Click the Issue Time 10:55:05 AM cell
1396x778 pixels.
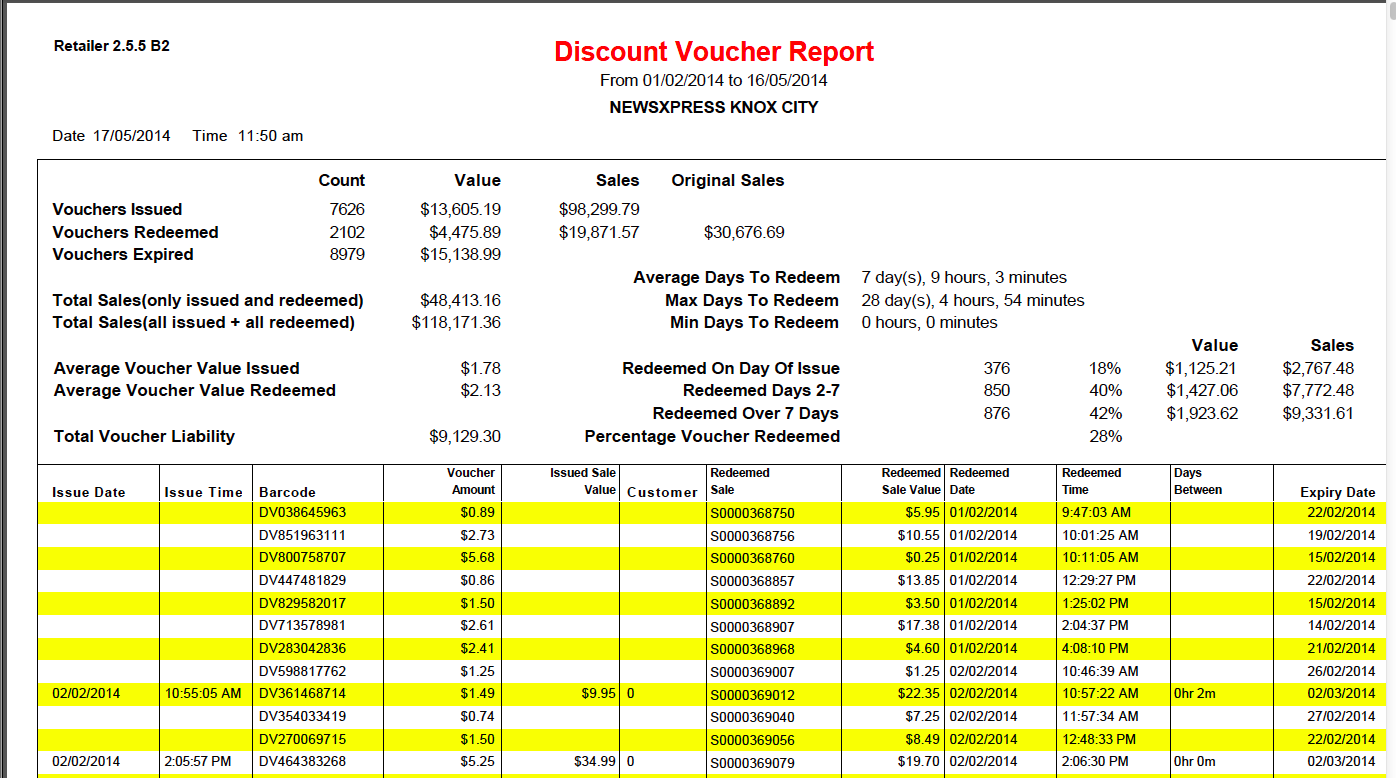pos(204,694)
